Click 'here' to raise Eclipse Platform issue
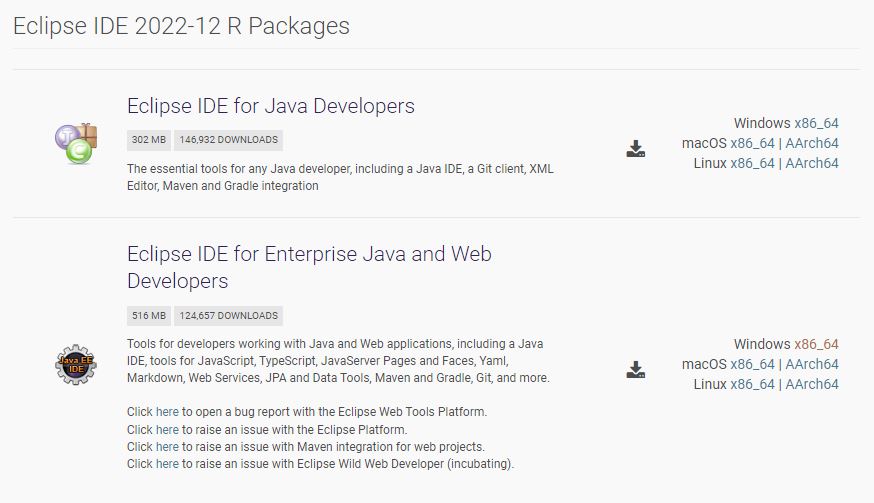874x503 pixels. pos(167,430)
